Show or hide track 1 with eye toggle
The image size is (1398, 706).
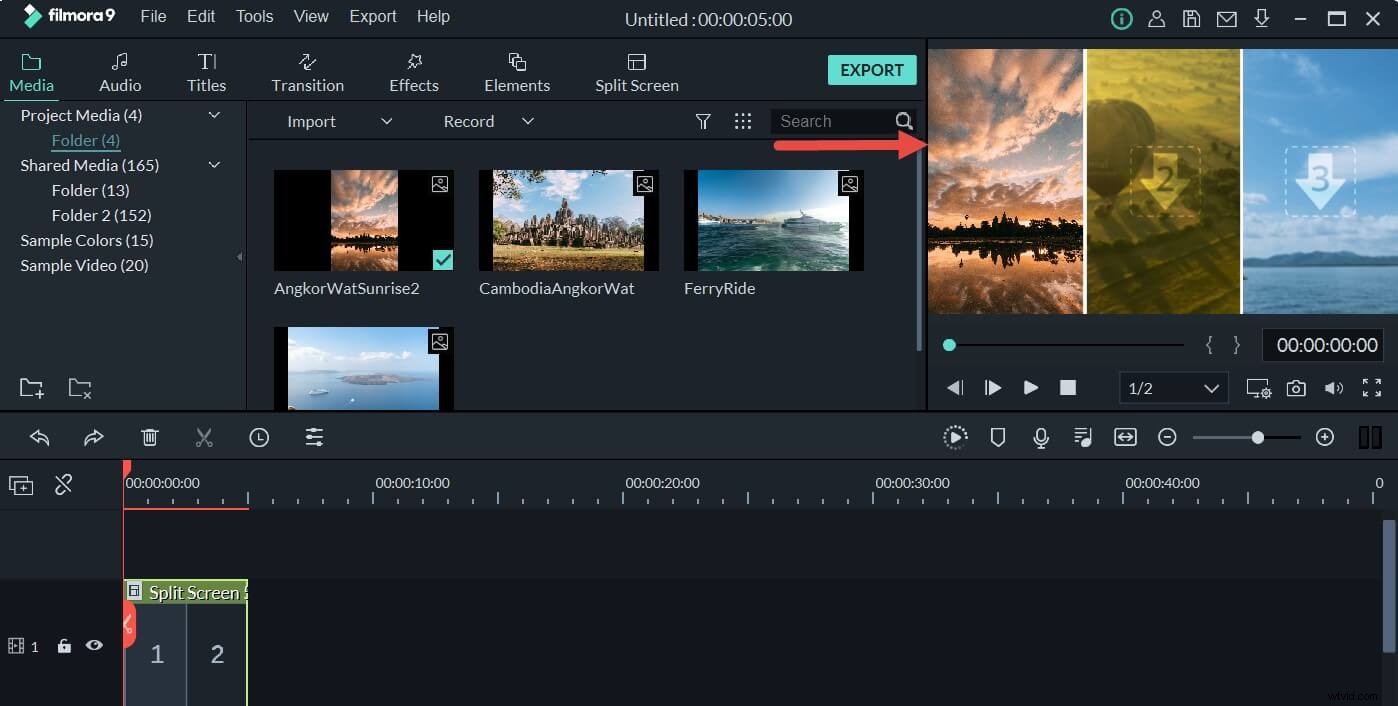tap(94, 645)
